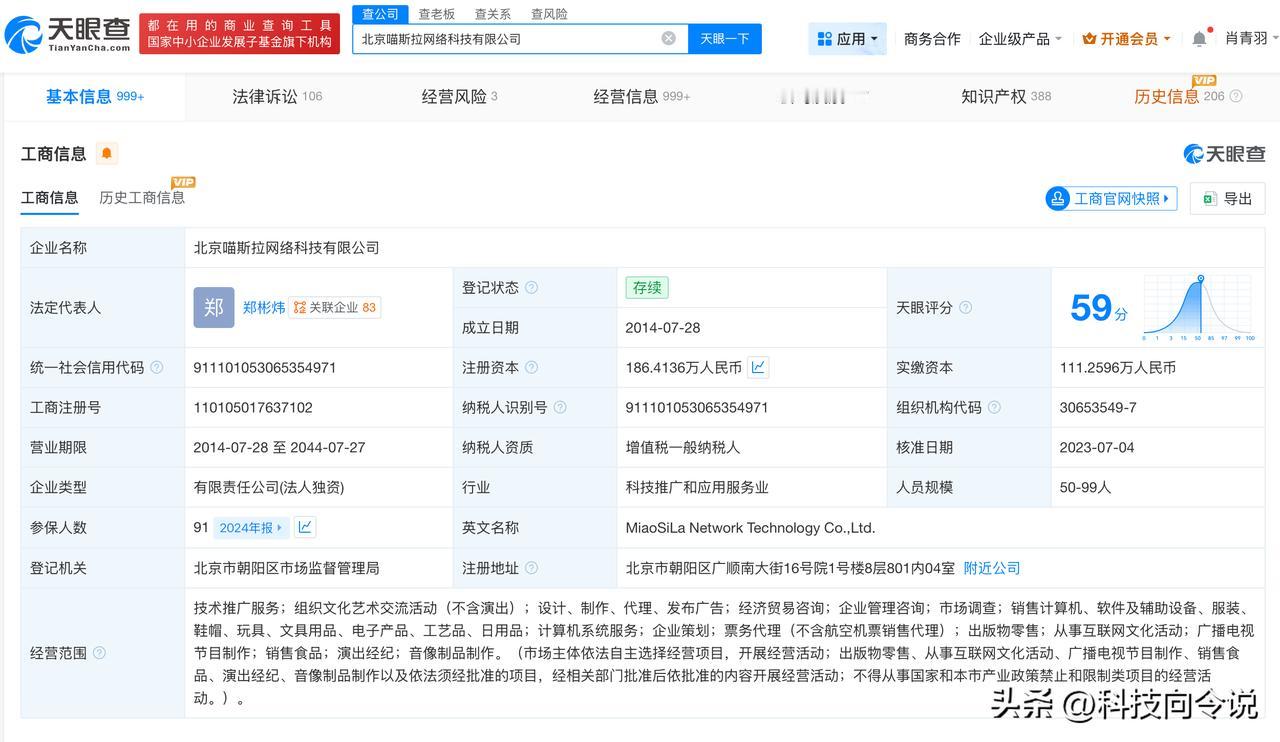Image resolution: width=1280 pixels, height=742 pixels.
Task: Open the 商务合作 link
Action: [x=932, y=39]
